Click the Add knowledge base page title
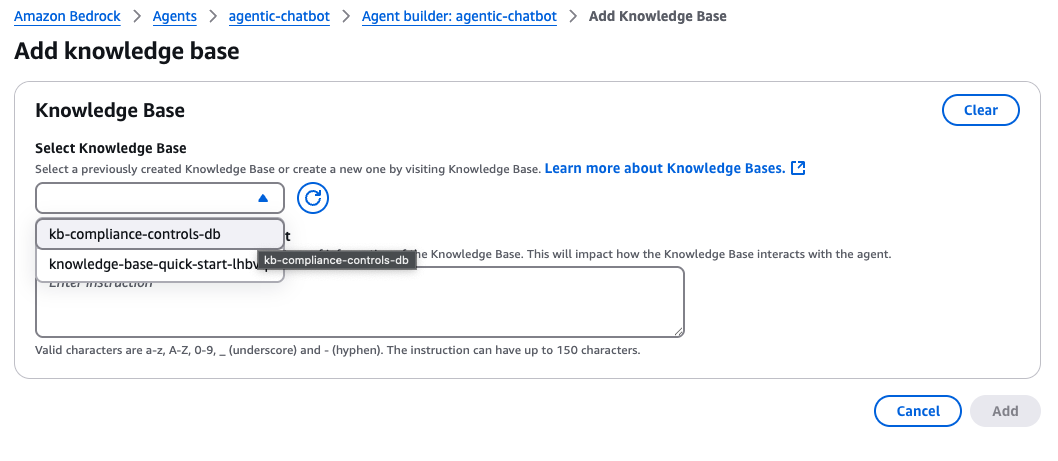 (127, 51)
